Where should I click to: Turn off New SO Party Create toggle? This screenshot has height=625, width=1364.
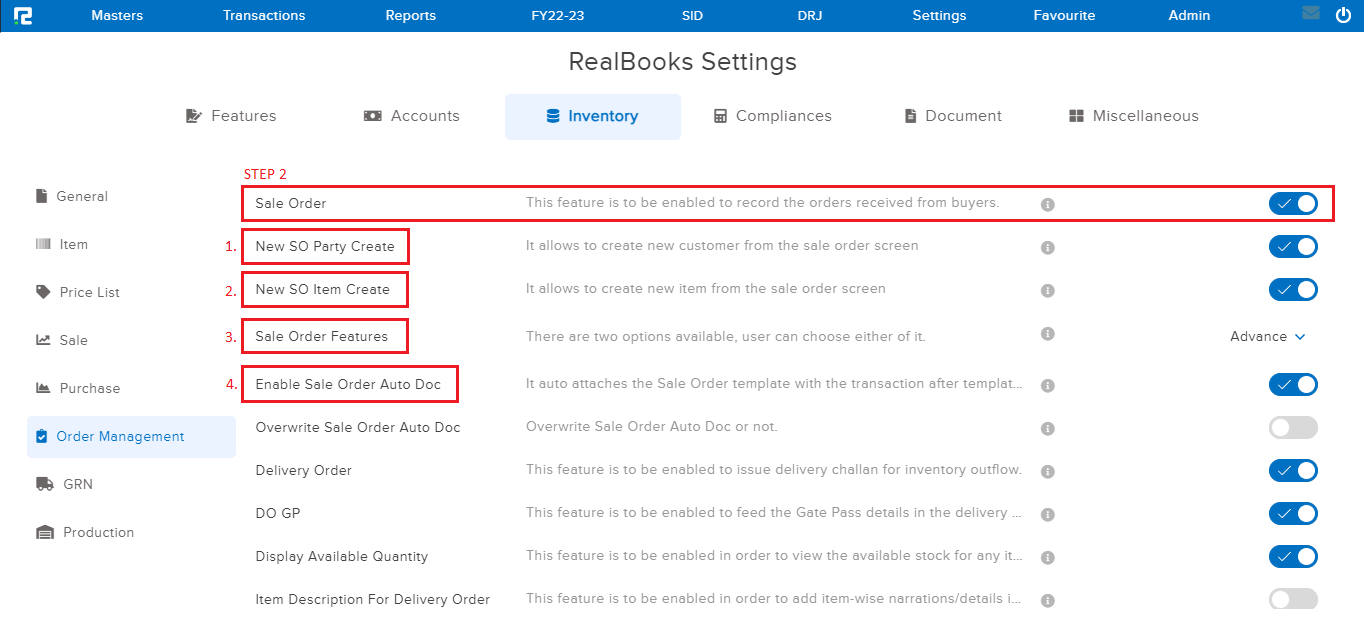[1293, 246]
